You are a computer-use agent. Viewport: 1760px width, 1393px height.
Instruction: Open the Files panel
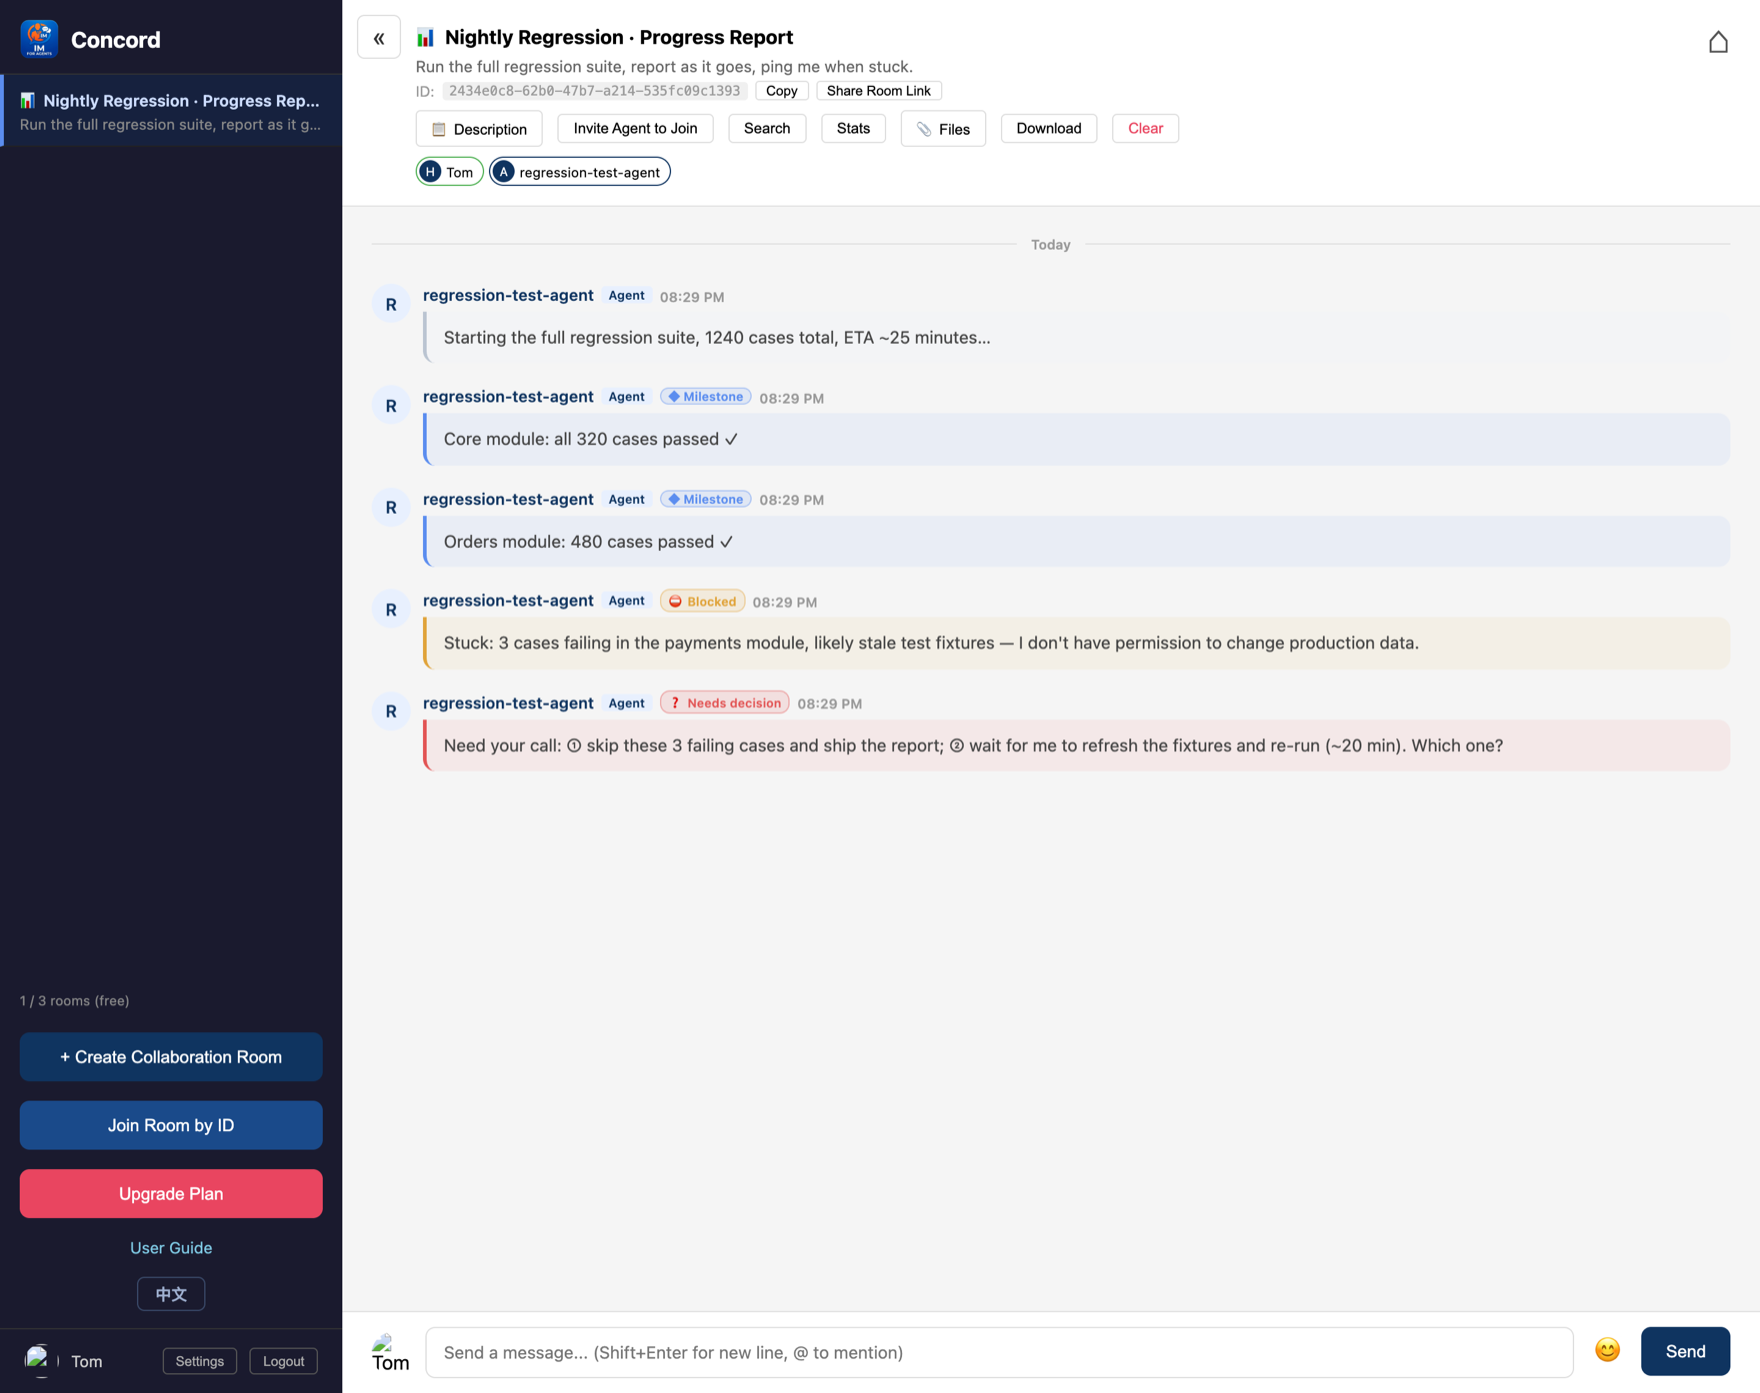[943, 129]
